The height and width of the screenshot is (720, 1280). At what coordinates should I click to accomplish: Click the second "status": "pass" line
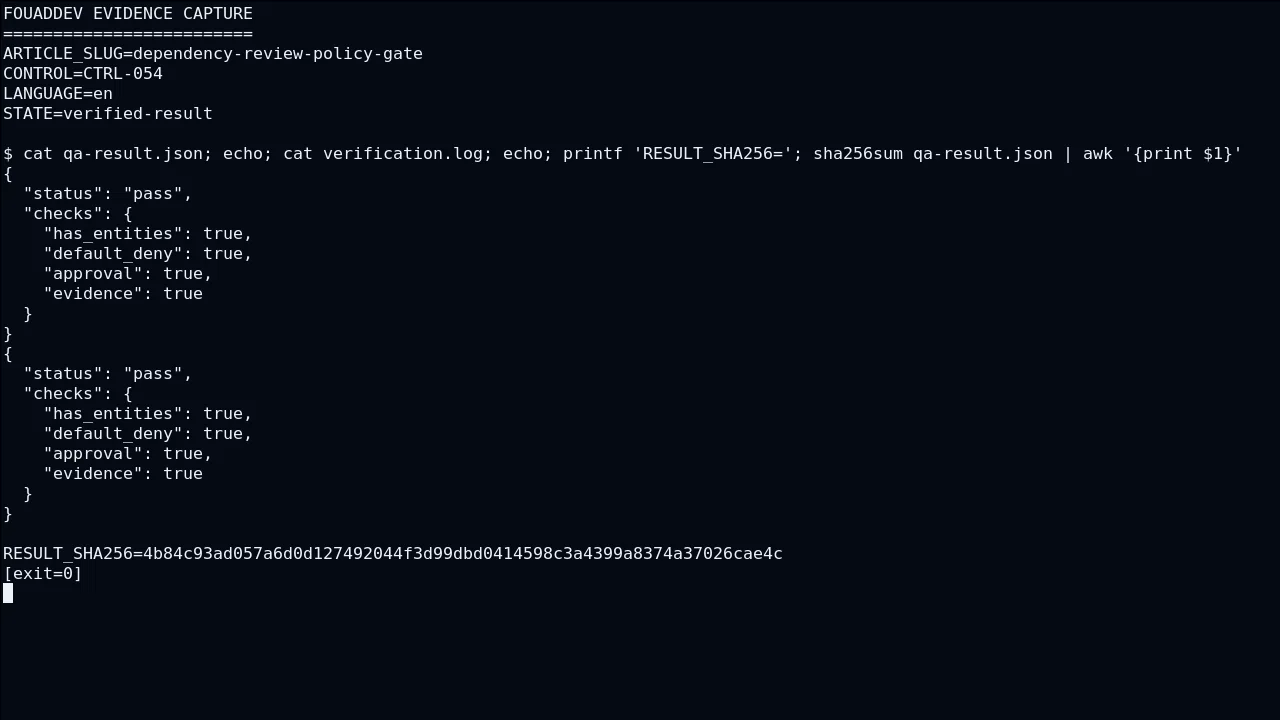(108, 373)
